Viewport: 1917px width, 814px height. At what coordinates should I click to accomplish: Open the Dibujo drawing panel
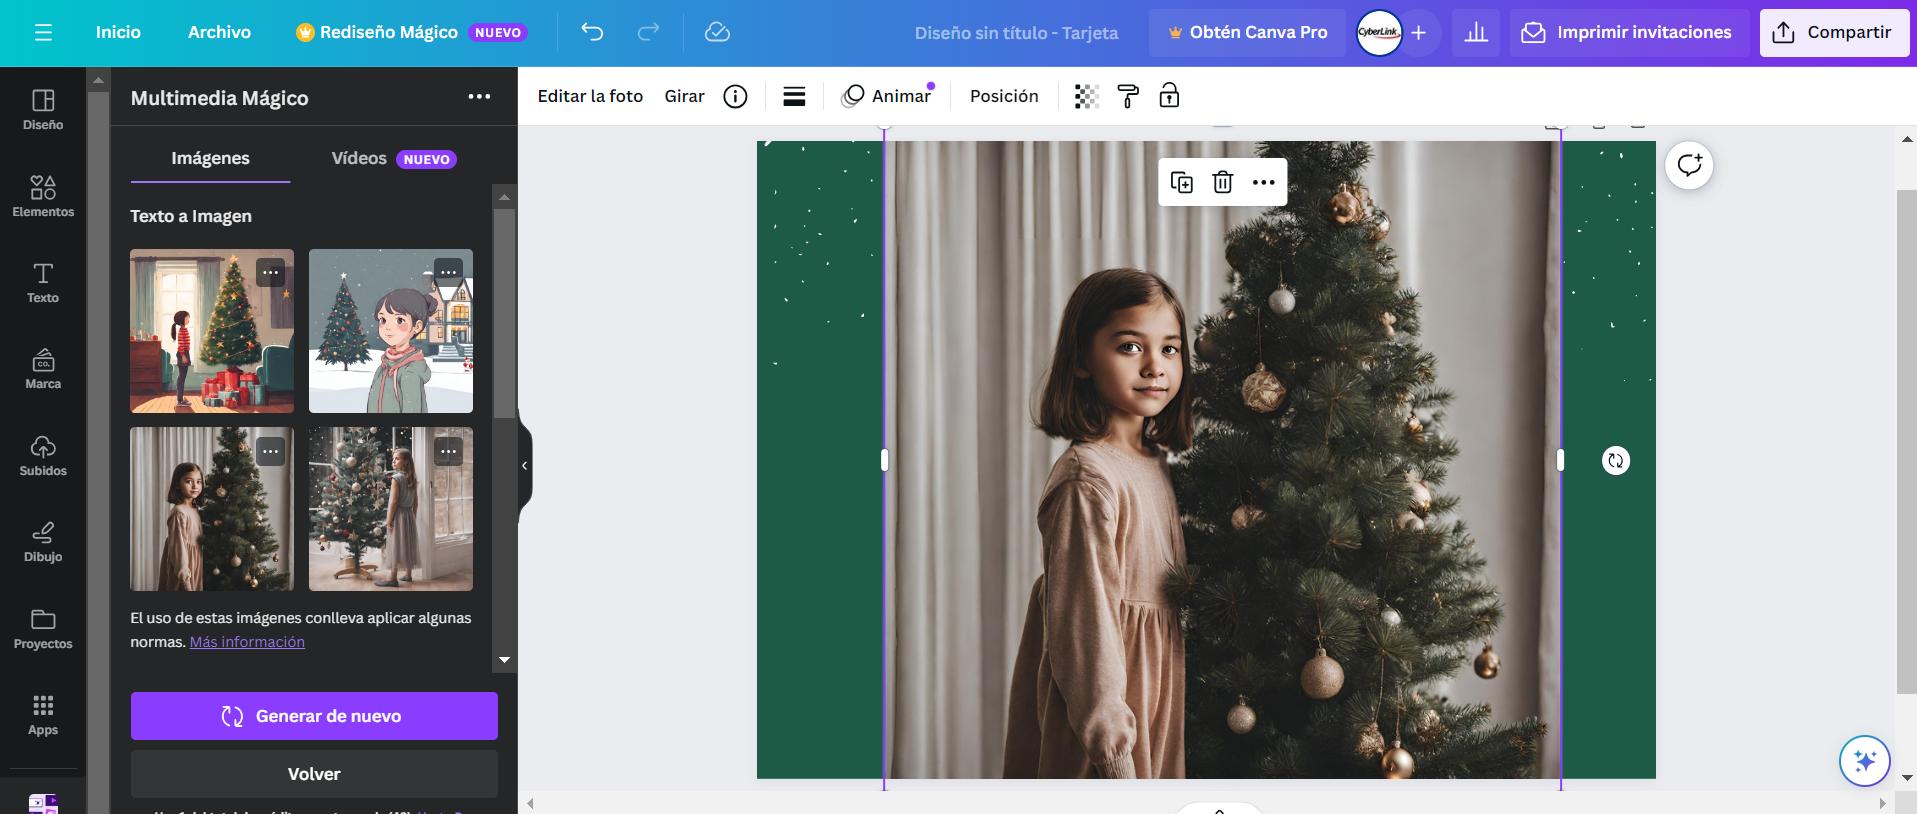43,542
